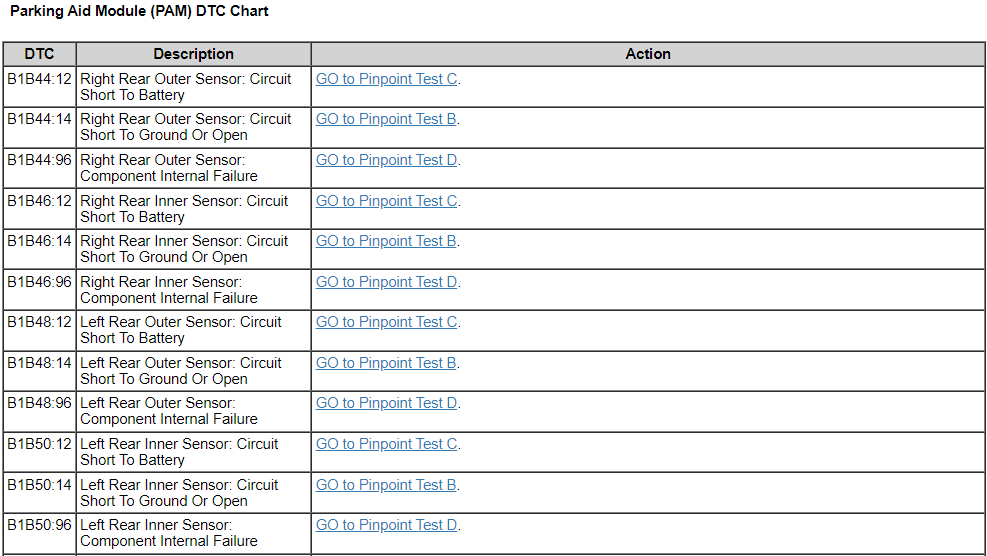Open Pinpoint Test B link for B1B44:14

pyautogui.click(x=387, y=119)
